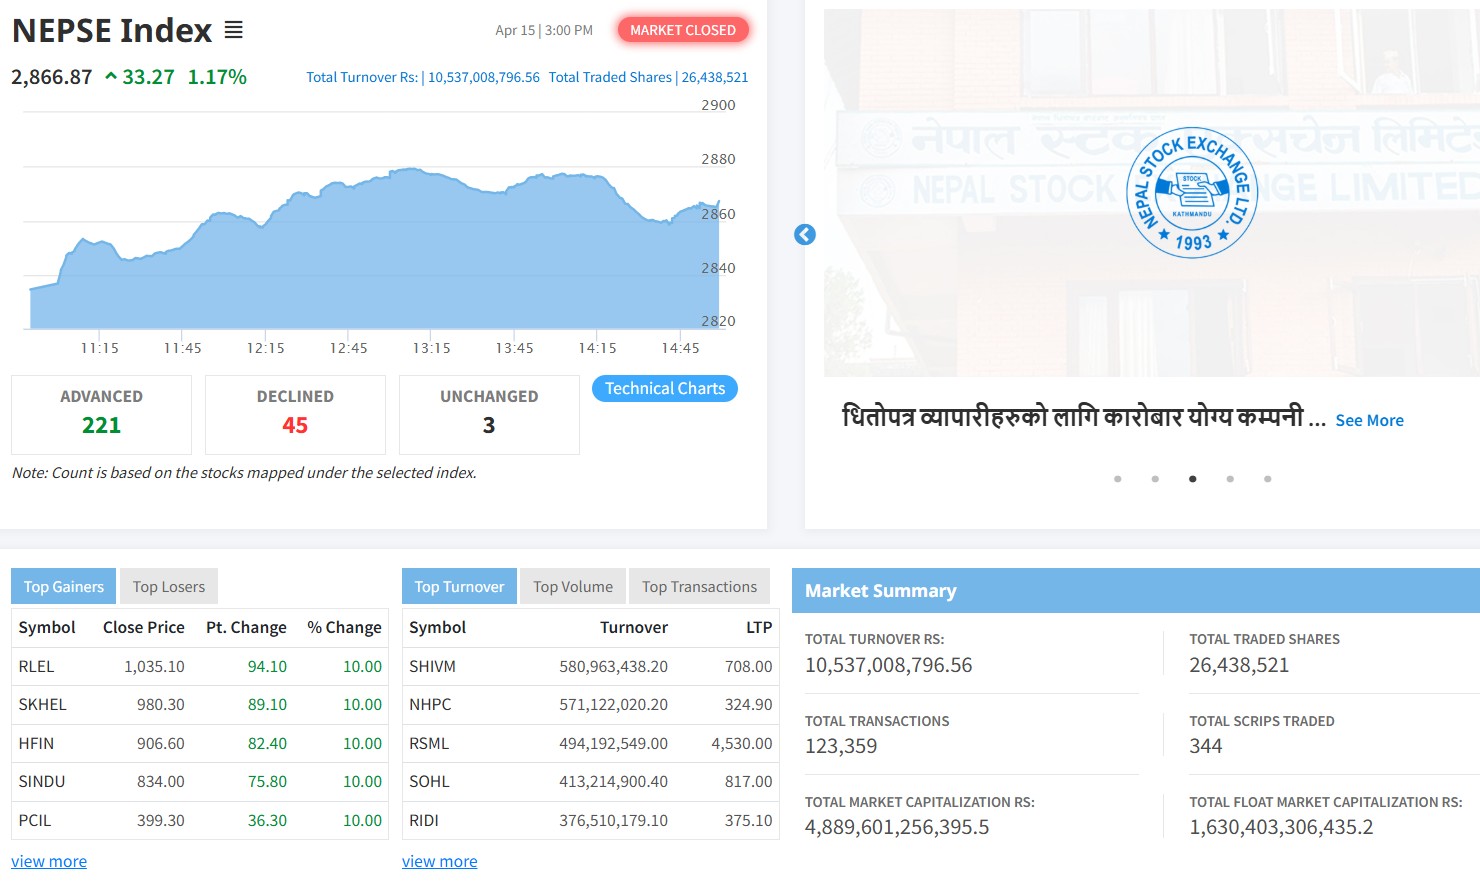This screenshot has height=882, width=1480.
Task: Click the Nepal Stock Exchange logo
Action: 1191,193
